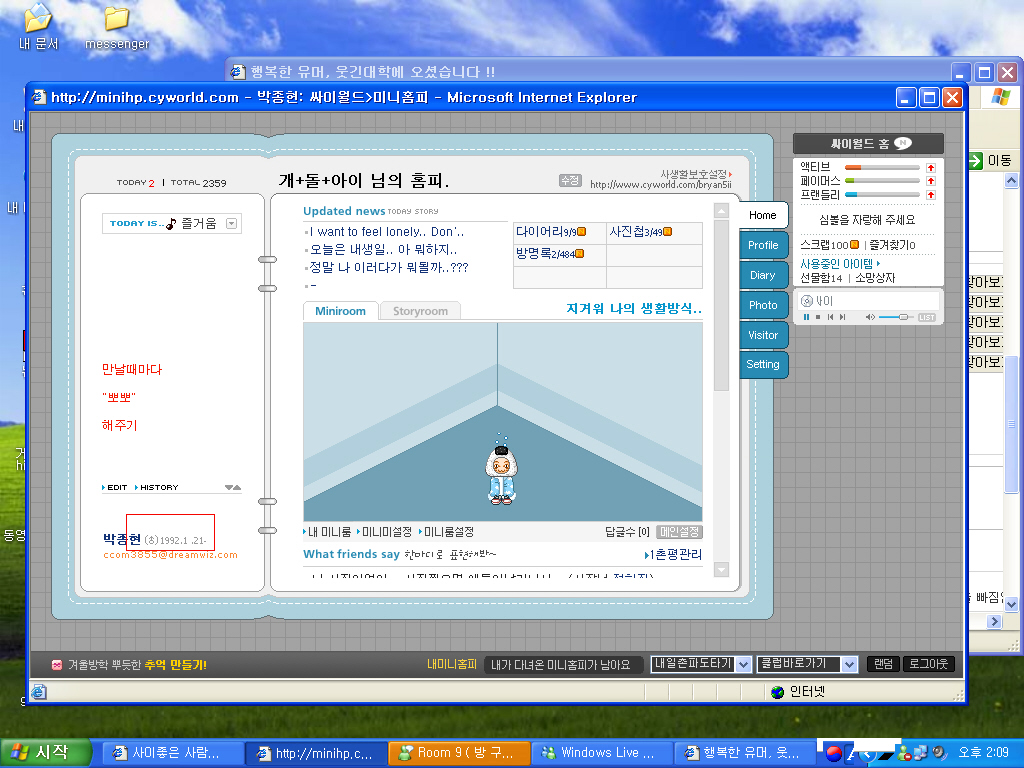The width and height of the screenshot is (1024, 768).
Task: Skip to previous track
Action: 830,317
